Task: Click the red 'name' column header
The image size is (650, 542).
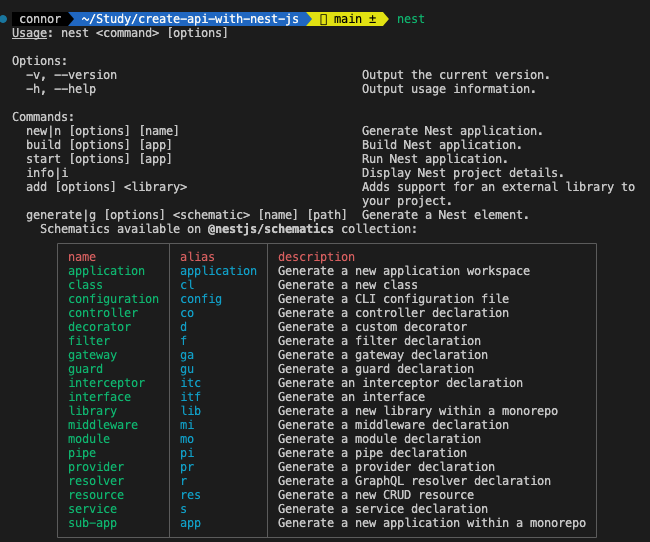Action: pyautogui.click(x=82, y=257)
